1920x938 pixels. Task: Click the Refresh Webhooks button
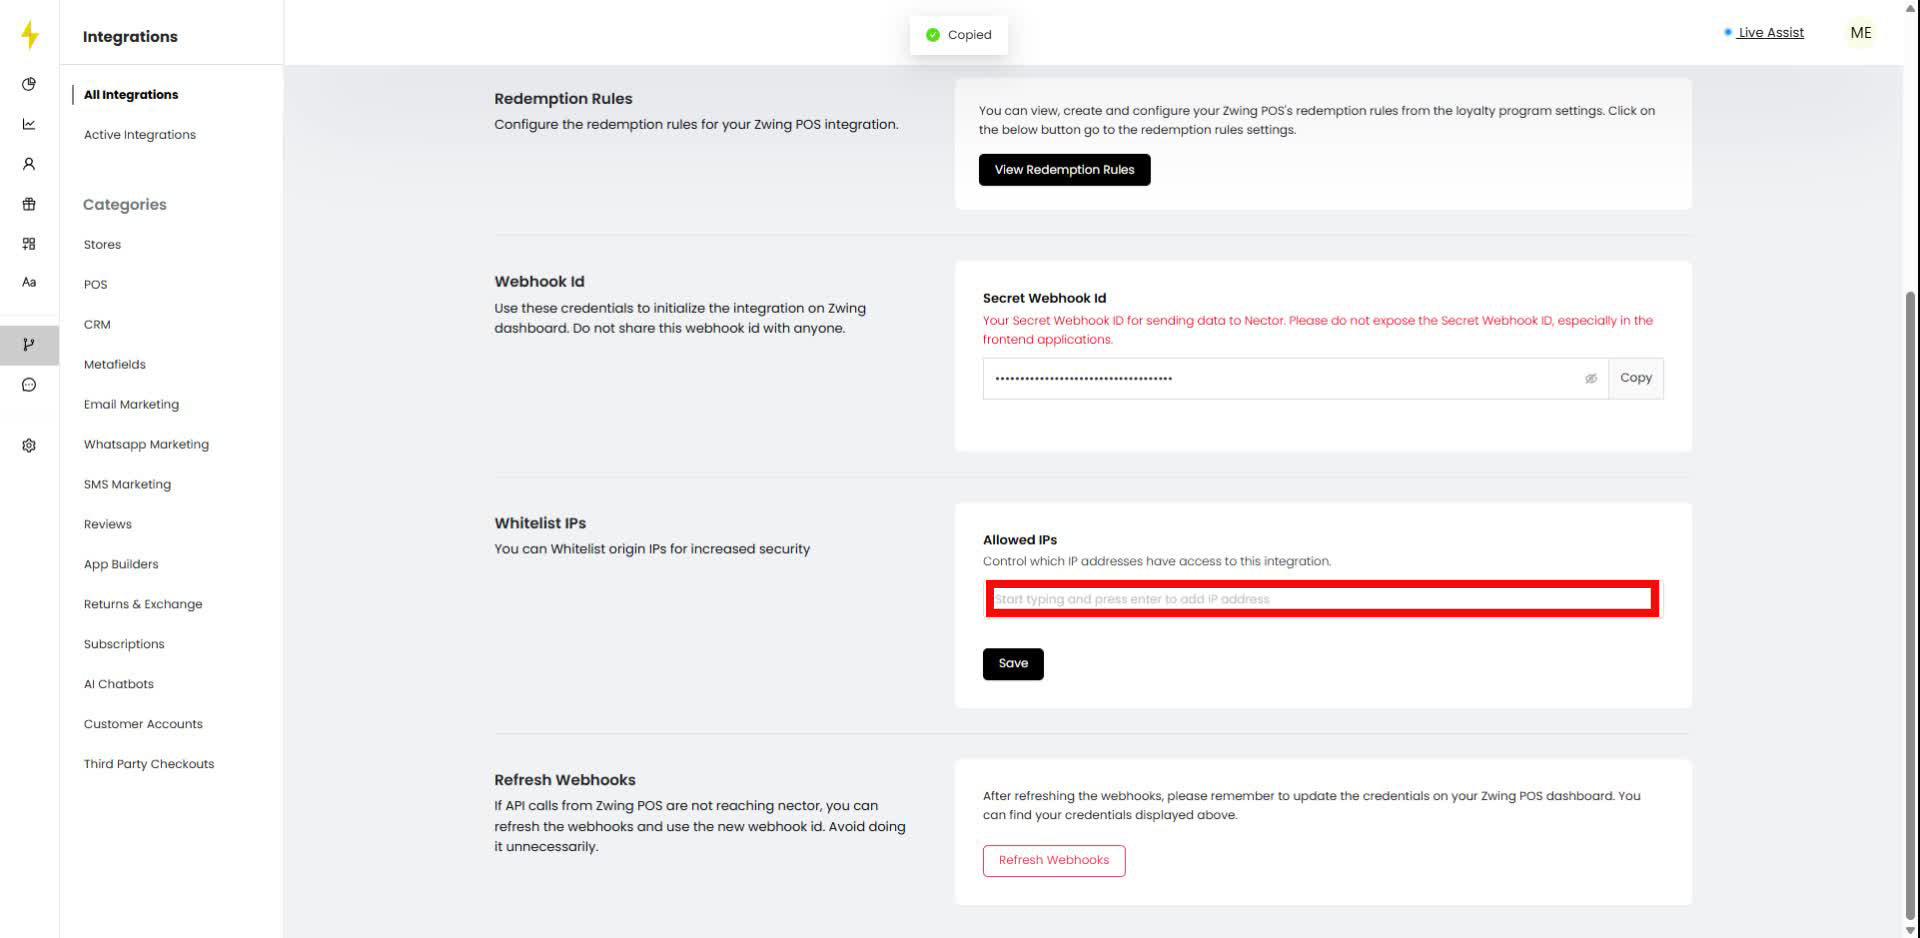[x=1053, y=860]
